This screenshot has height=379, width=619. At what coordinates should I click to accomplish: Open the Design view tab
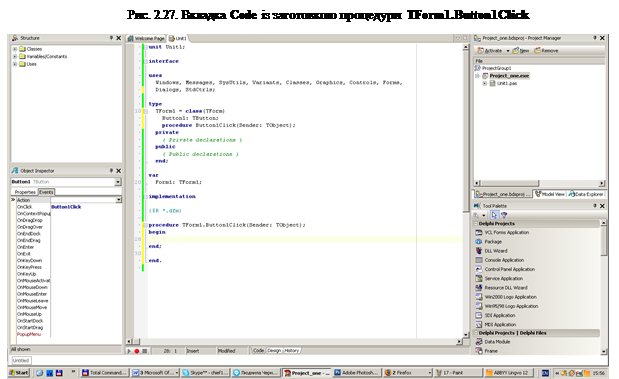274,351
